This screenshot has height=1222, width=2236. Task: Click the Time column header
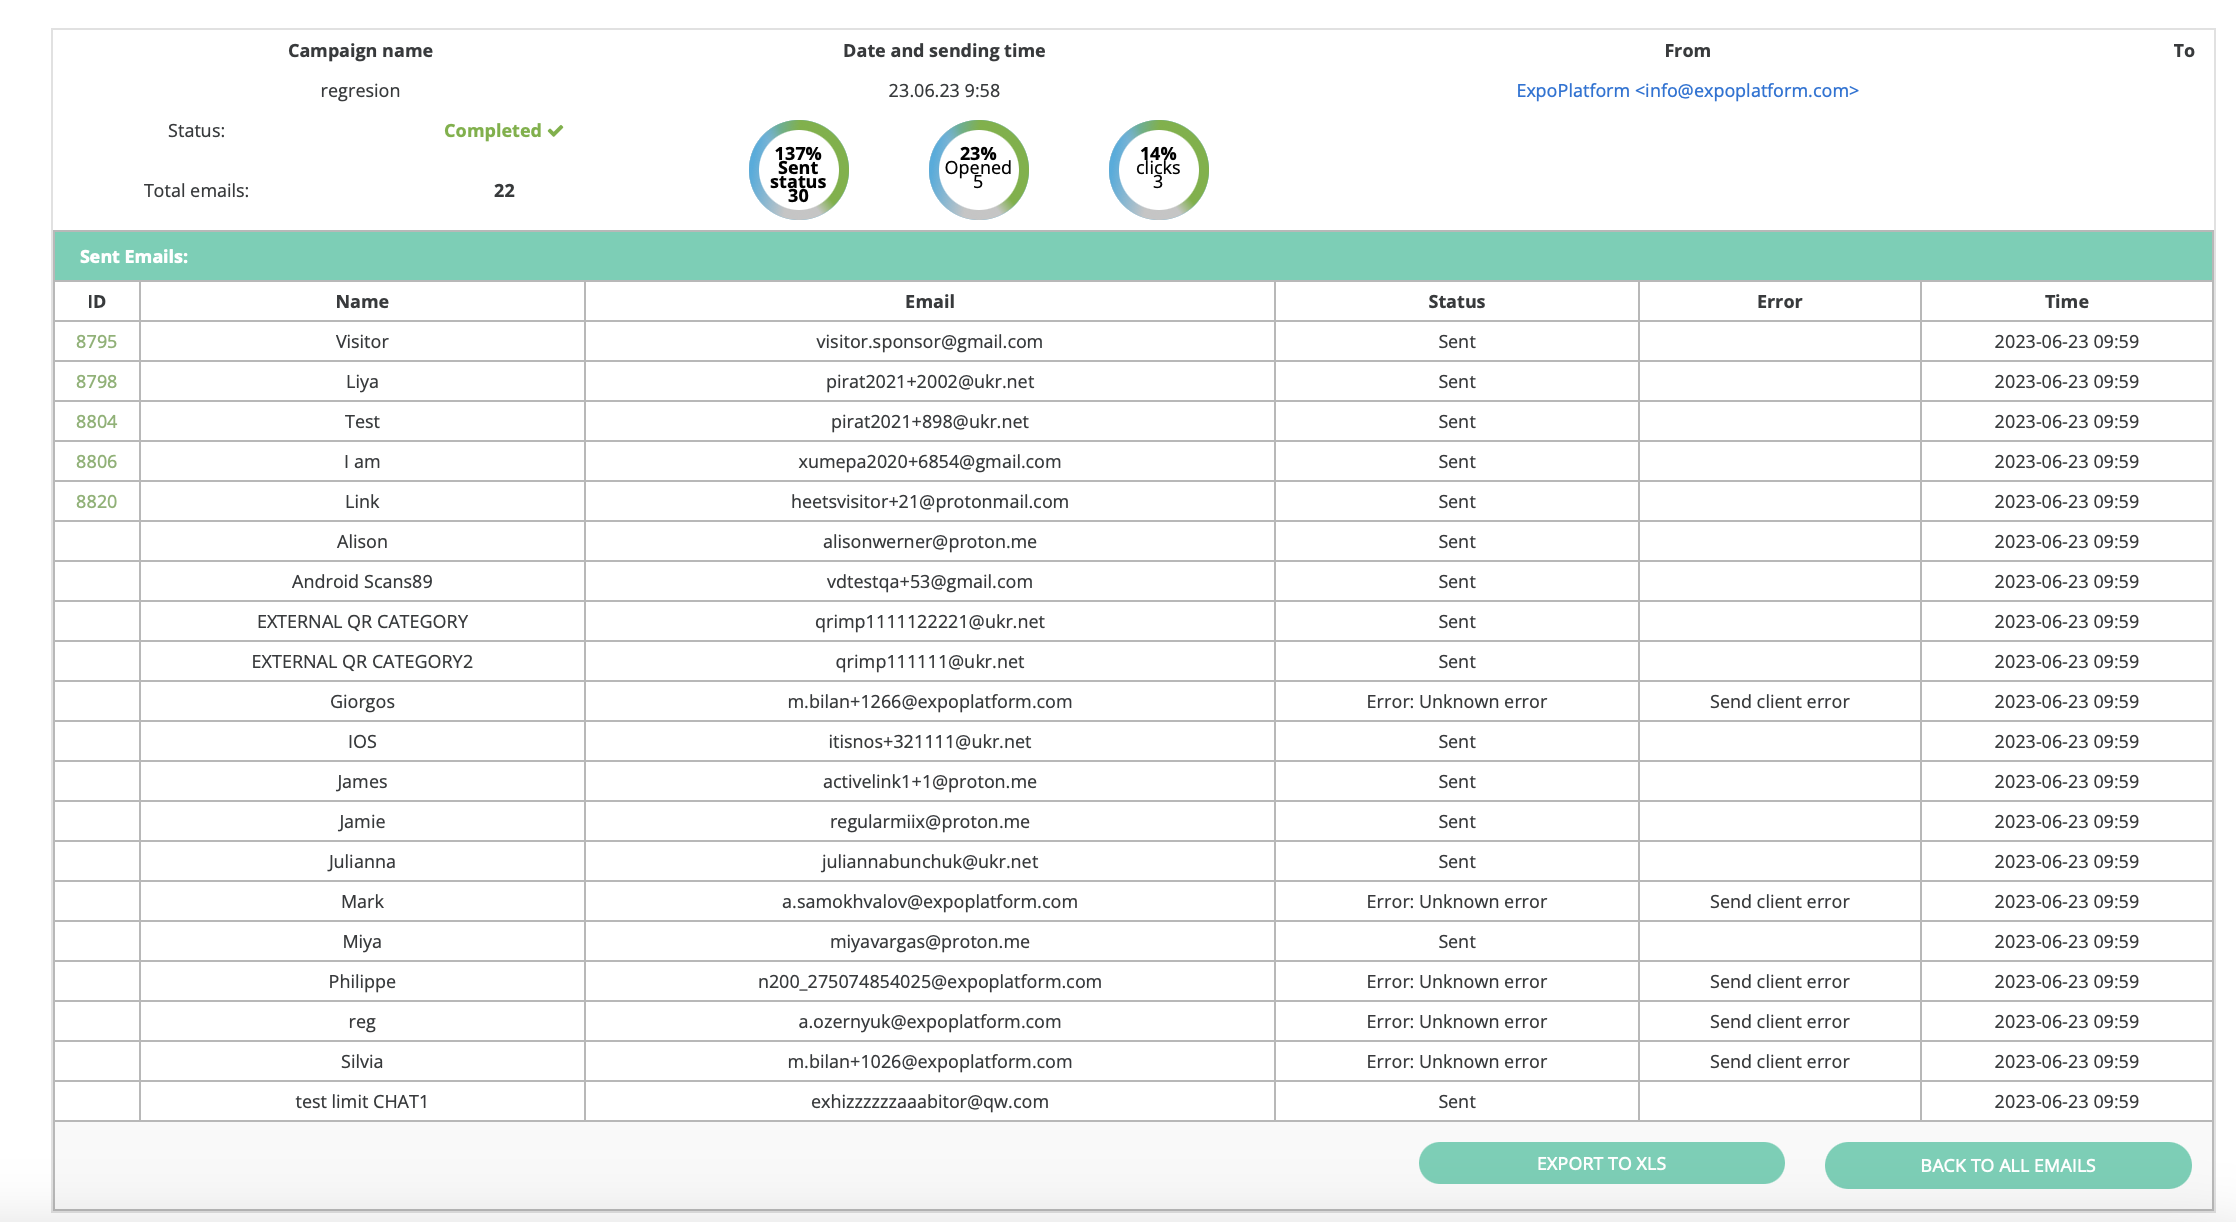pyautogui.click(x=2066, y=301)
